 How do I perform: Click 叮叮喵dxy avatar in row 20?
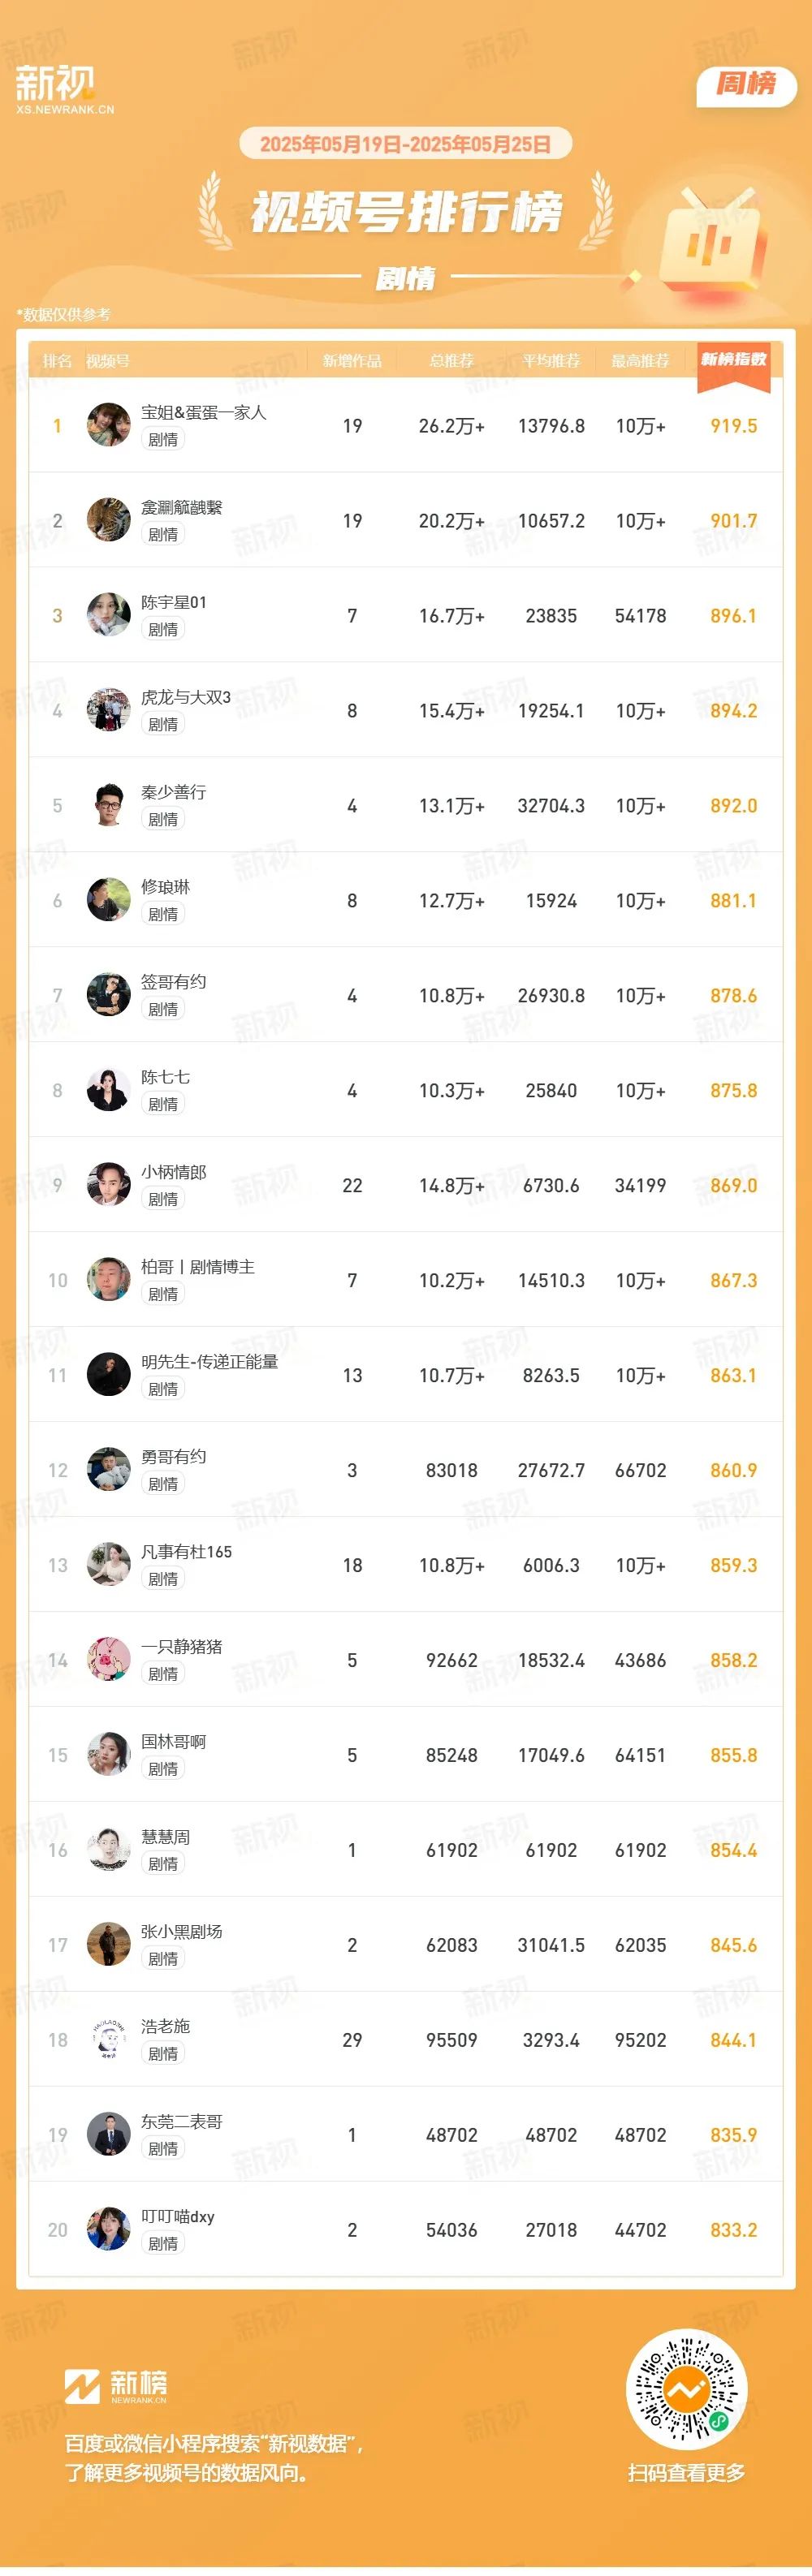click(x=108, y=2229)
